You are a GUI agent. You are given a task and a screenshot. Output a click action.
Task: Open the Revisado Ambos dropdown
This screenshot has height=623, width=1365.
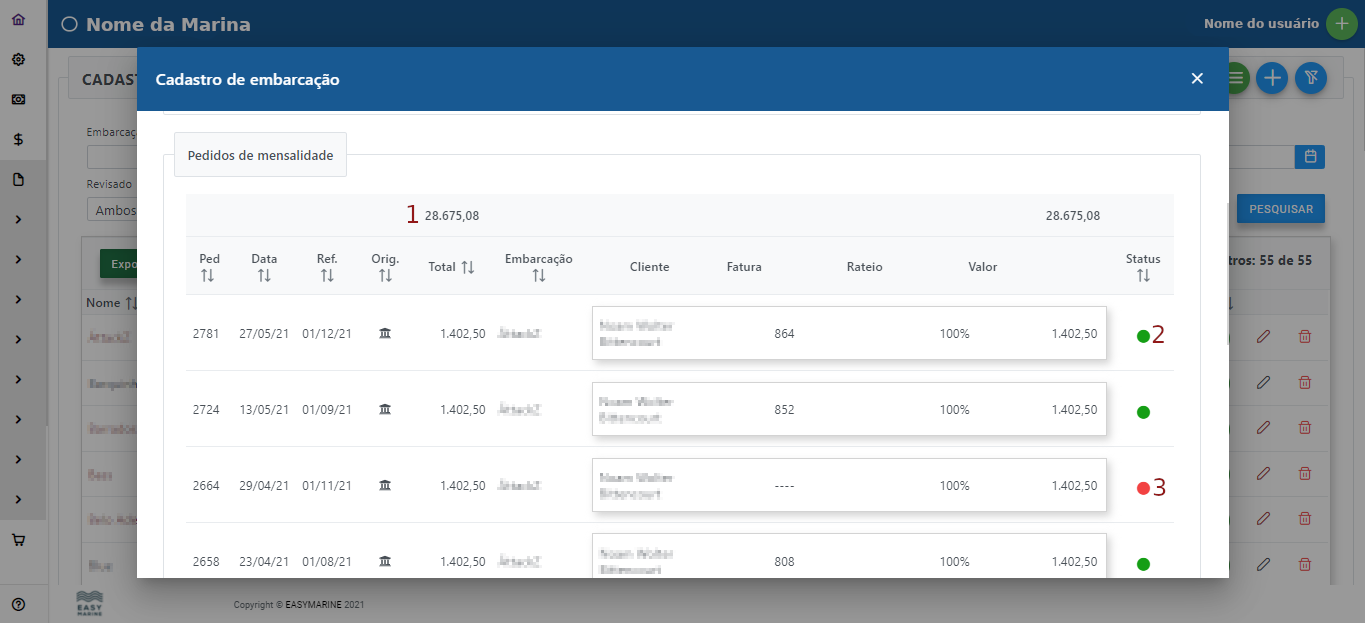[x=112, y=210]
